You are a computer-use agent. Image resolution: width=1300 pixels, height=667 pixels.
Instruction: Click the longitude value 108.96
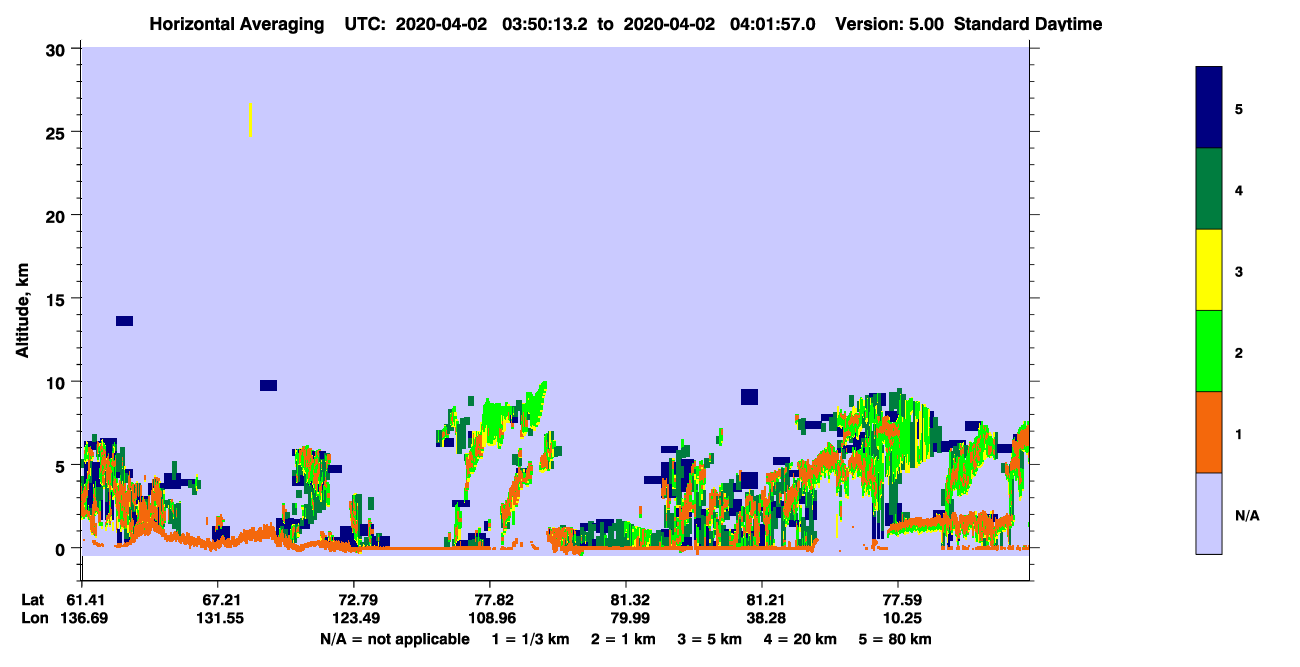[490, 619]
